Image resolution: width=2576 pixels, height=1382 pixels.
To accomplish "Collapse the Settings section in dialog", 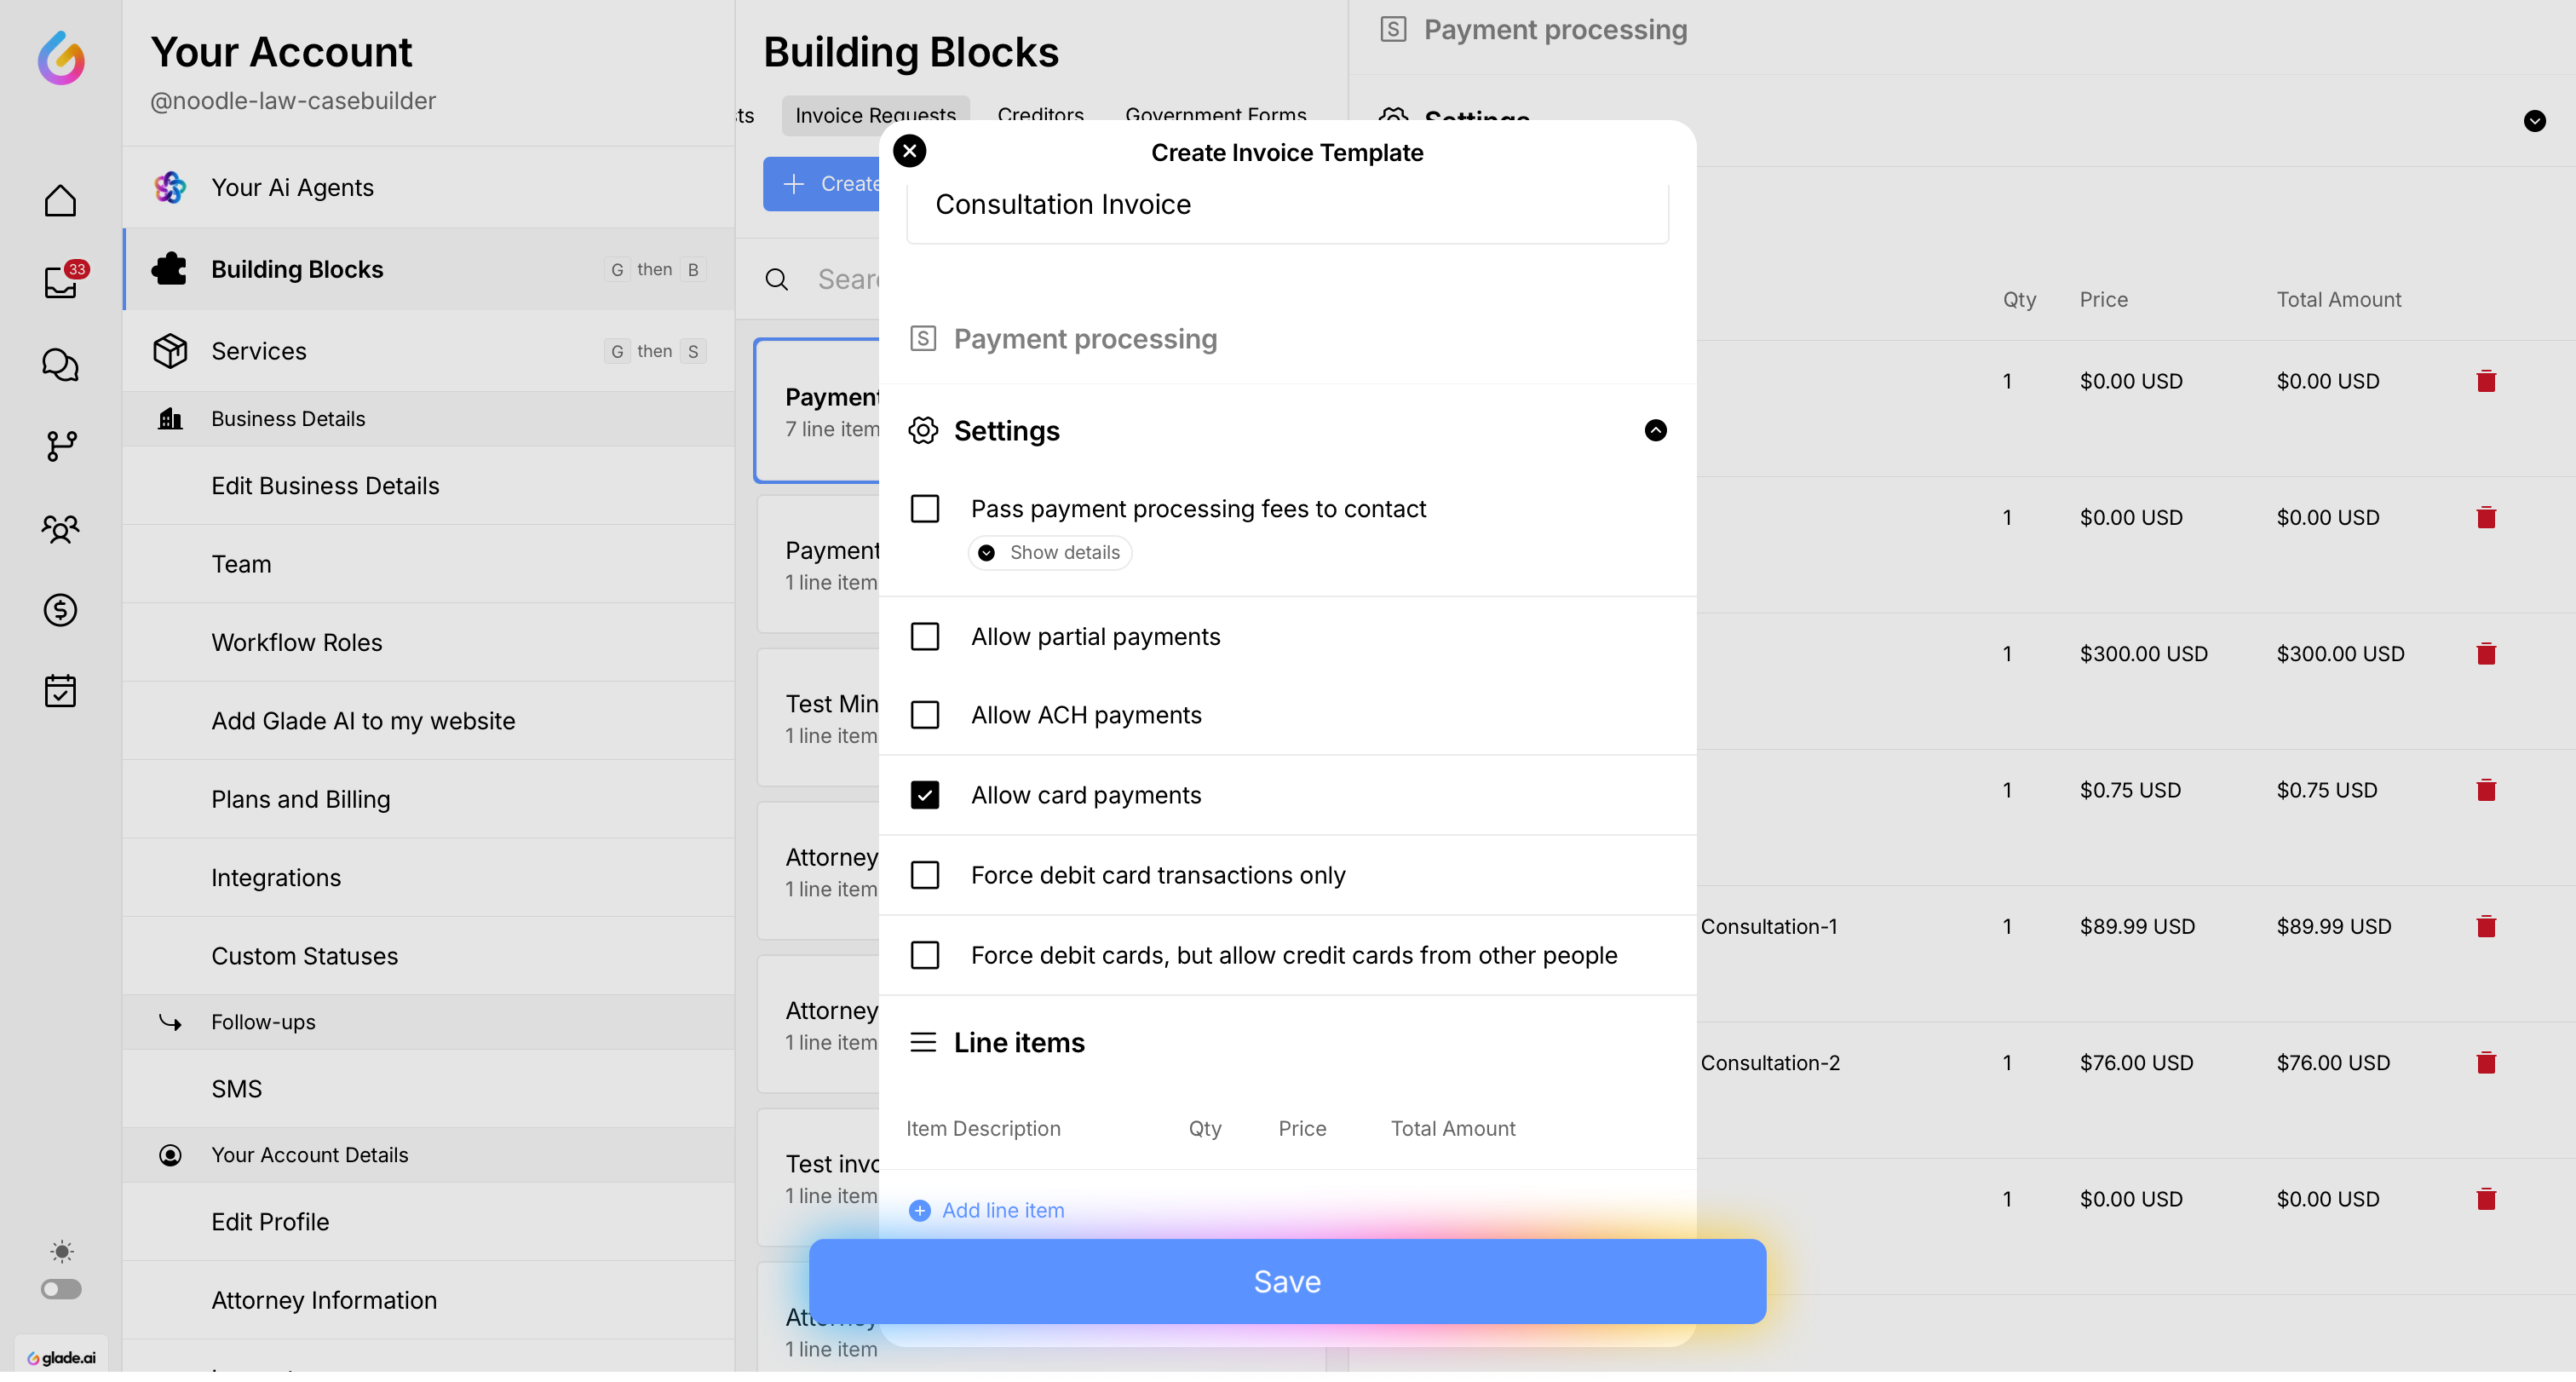I will pos(1655,430).
